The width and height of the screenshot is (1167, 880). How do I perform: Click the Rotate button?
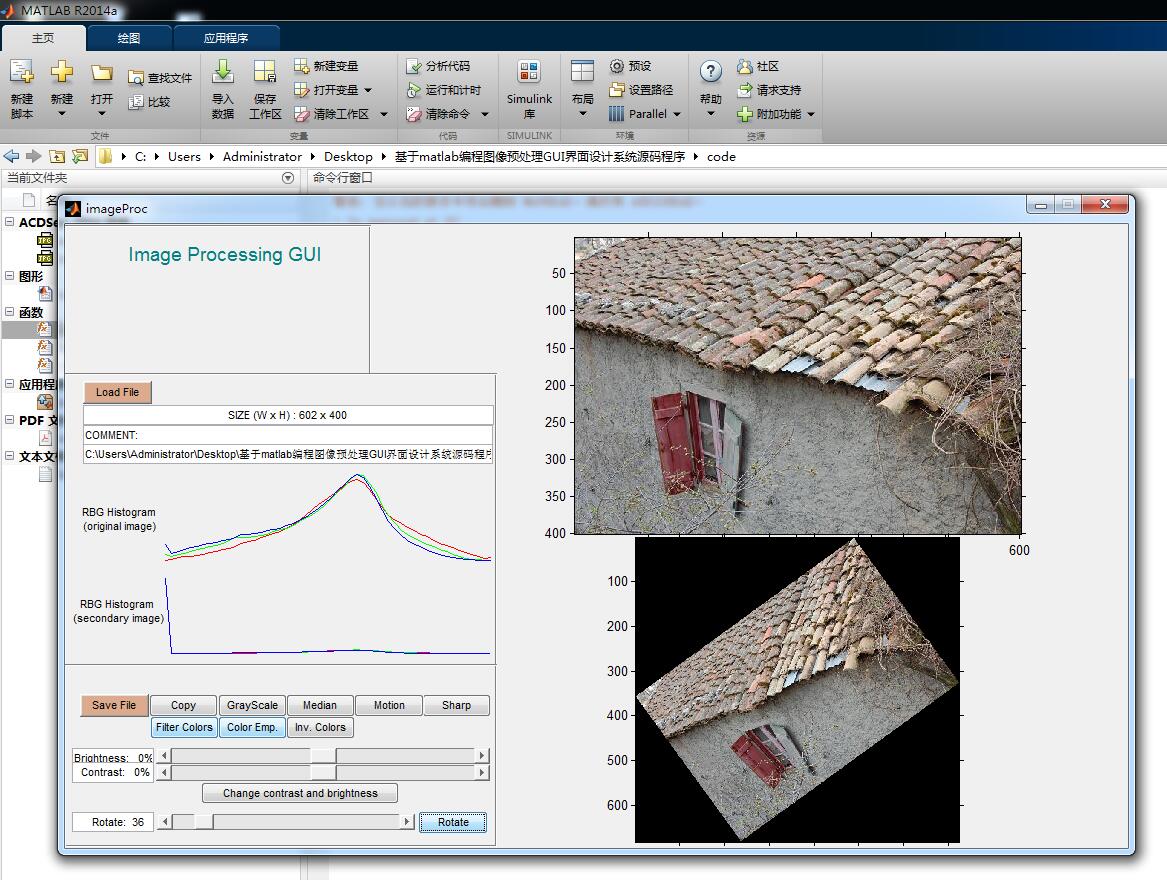tap(453, 822)
